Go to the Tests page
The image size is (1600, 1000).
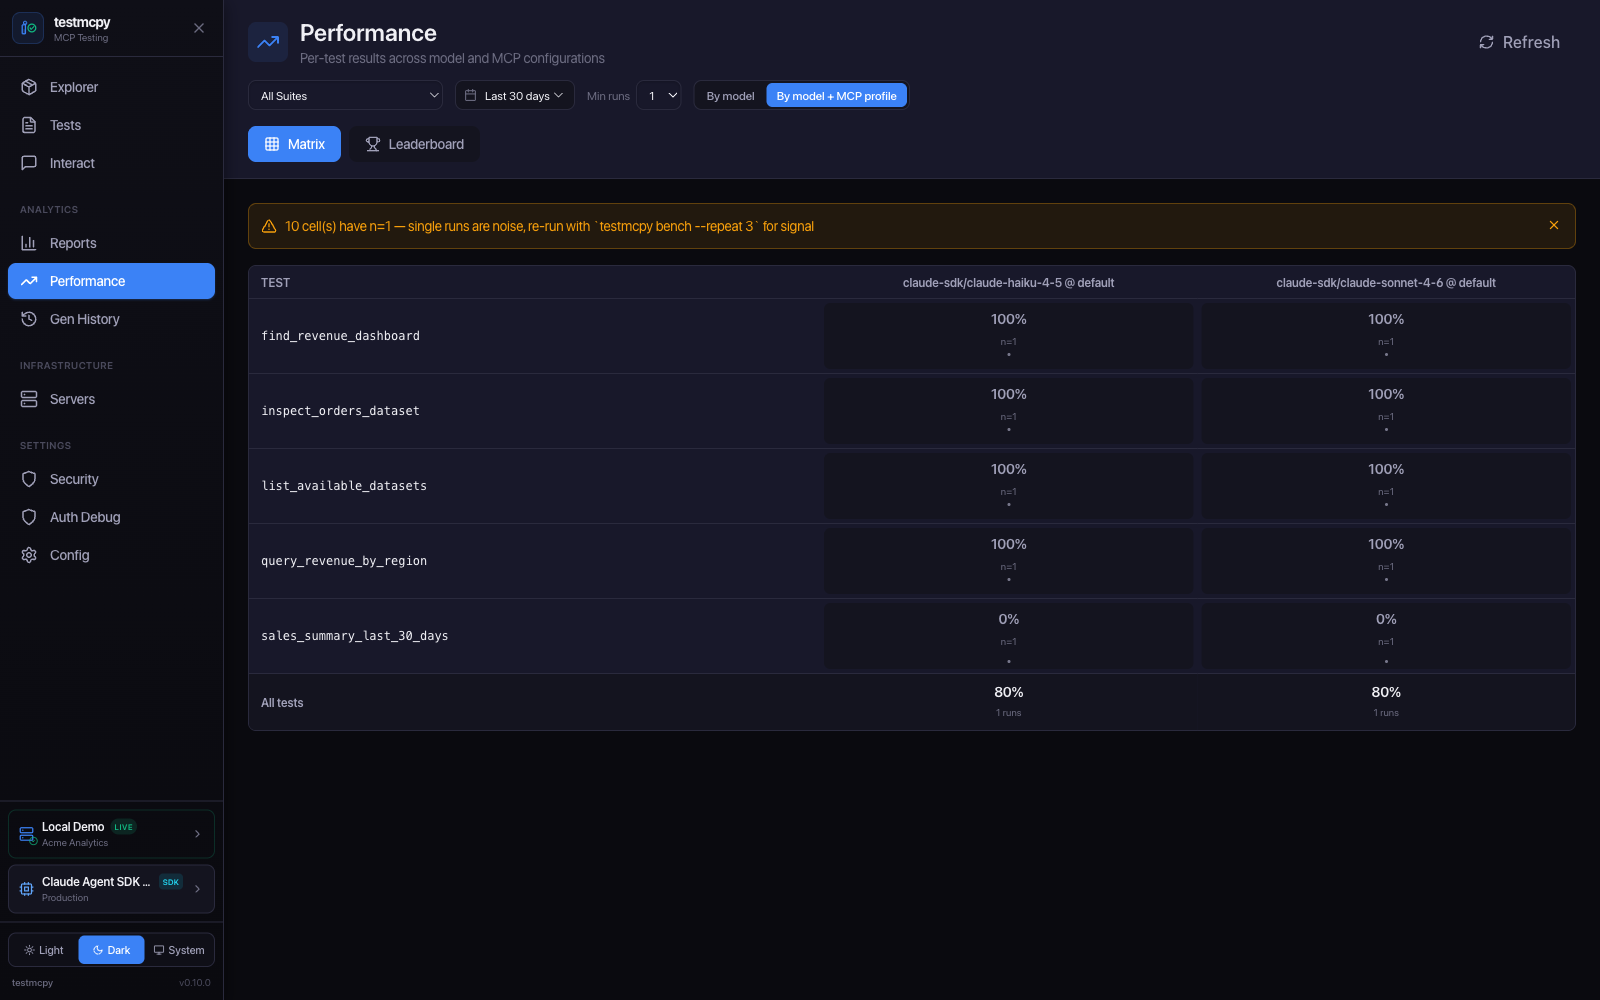click(x=111, y=125)
